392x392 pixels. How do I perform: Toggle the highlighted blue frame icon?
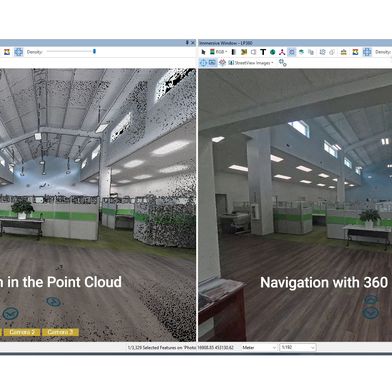tap(292, 52)
